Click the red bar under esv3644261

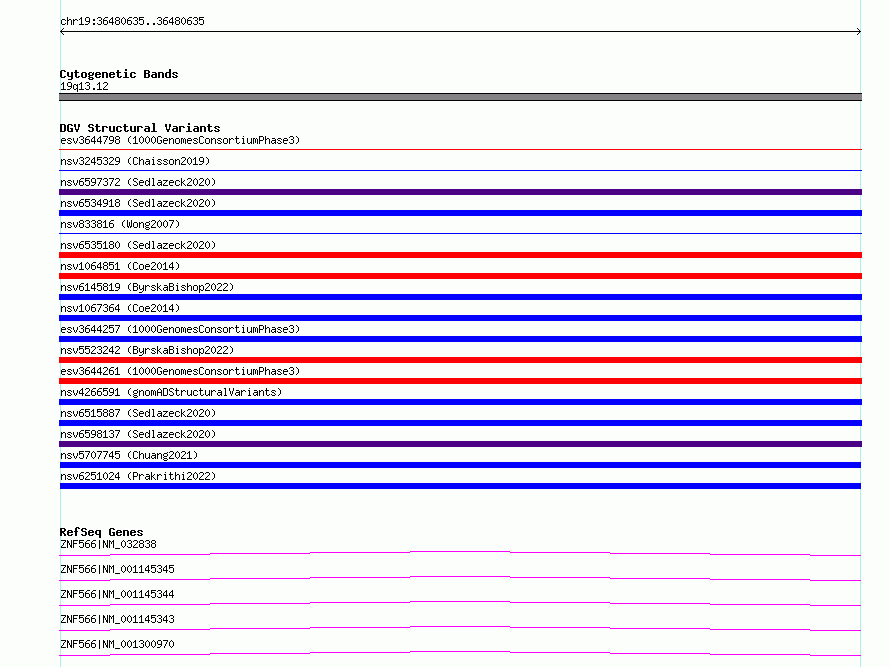tap(460, 381)
